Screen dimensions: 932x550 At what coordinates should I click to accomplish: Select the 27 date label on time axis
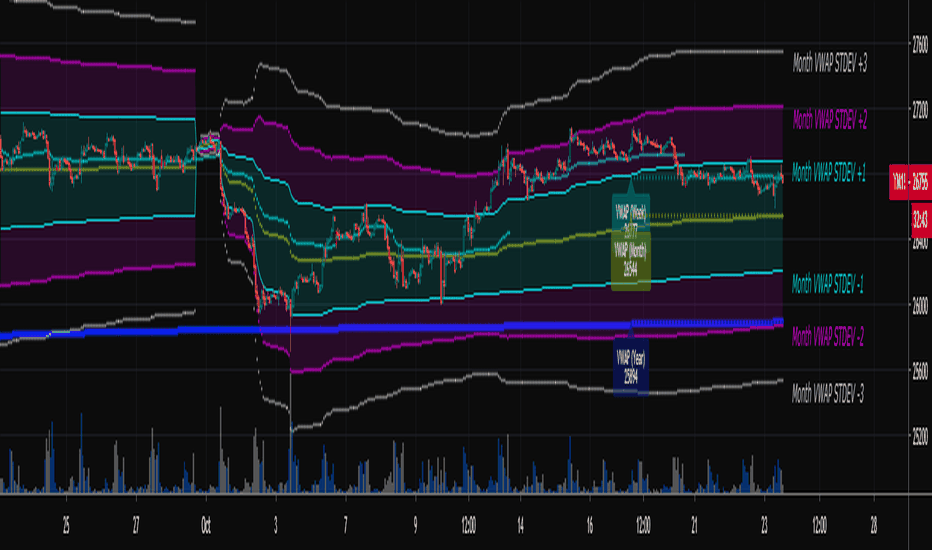tap(136, 525)
